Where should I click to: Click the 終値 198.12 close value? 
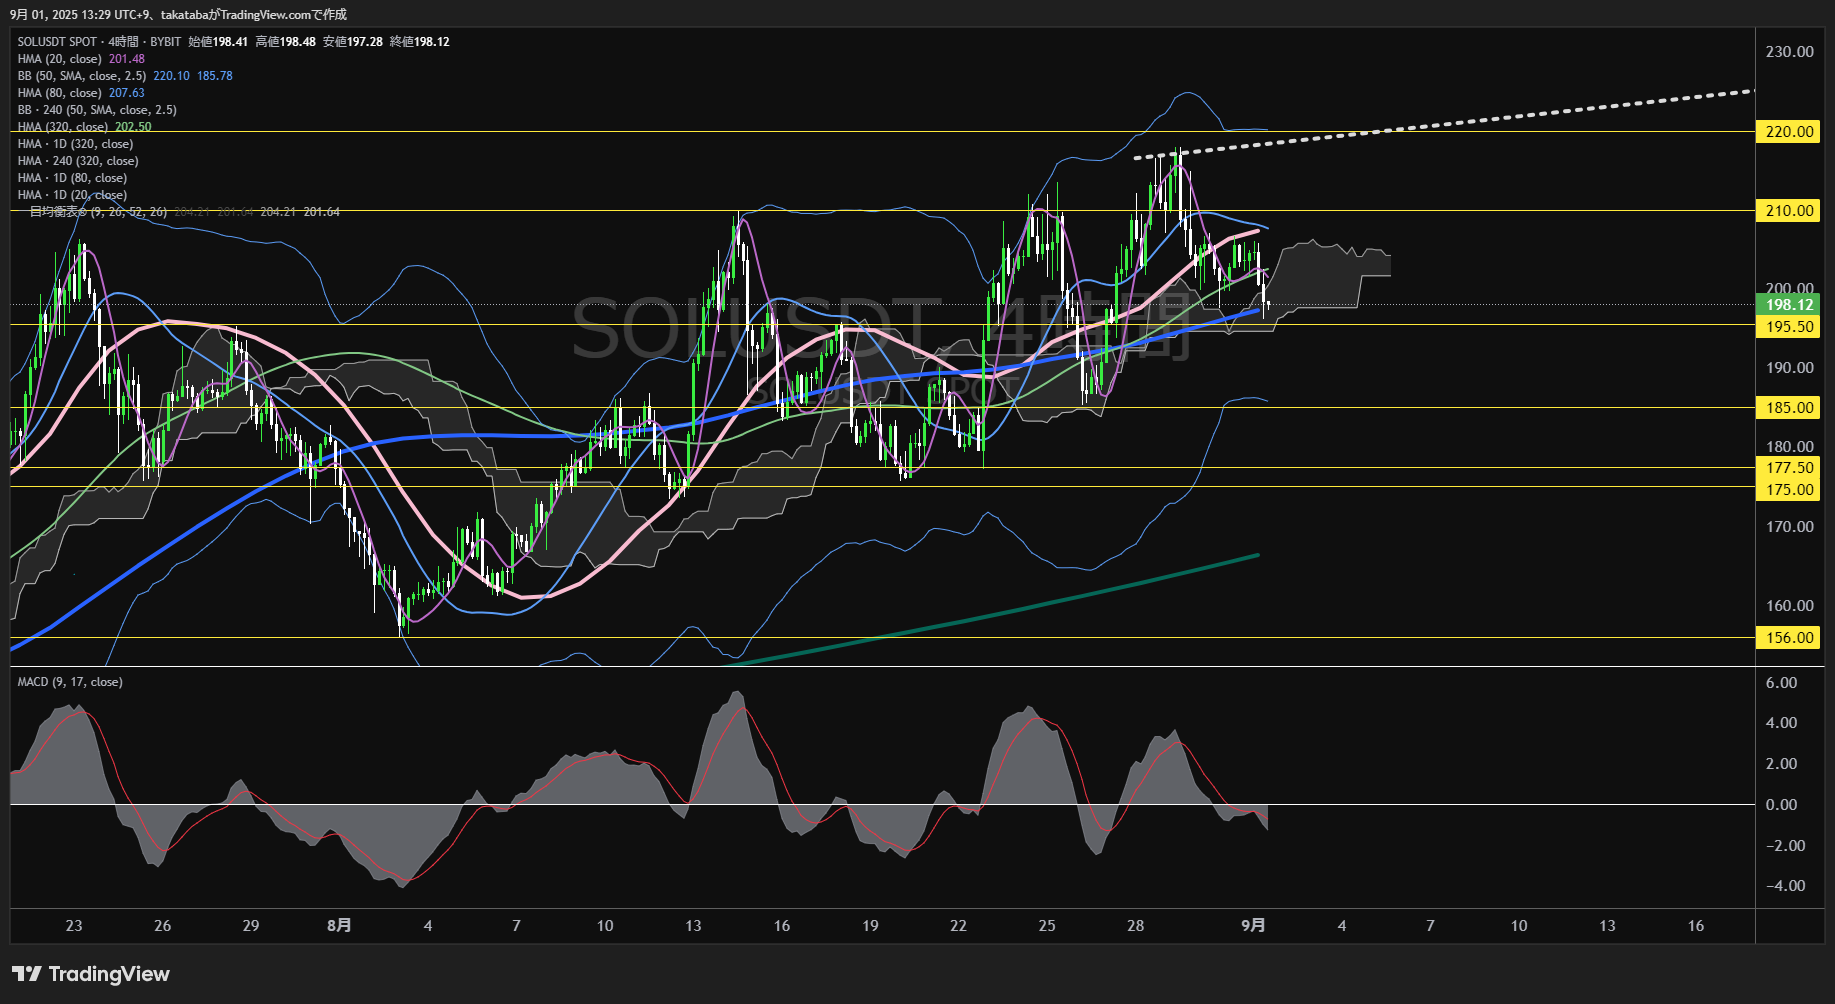point(419,42)
